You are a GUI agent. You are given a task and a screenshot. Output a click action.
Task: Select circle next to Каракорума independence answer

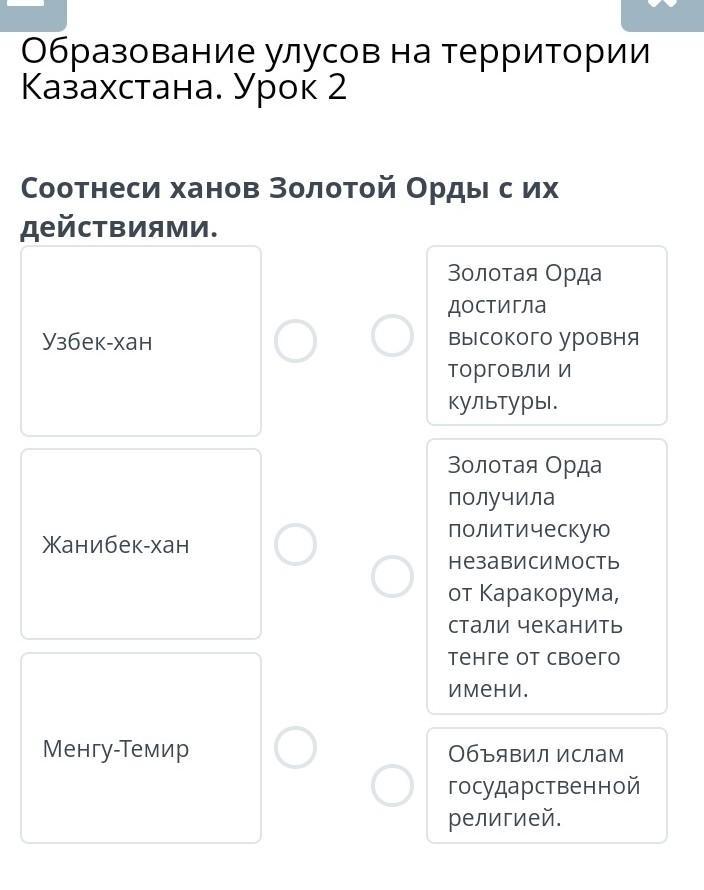click(392, 577)
